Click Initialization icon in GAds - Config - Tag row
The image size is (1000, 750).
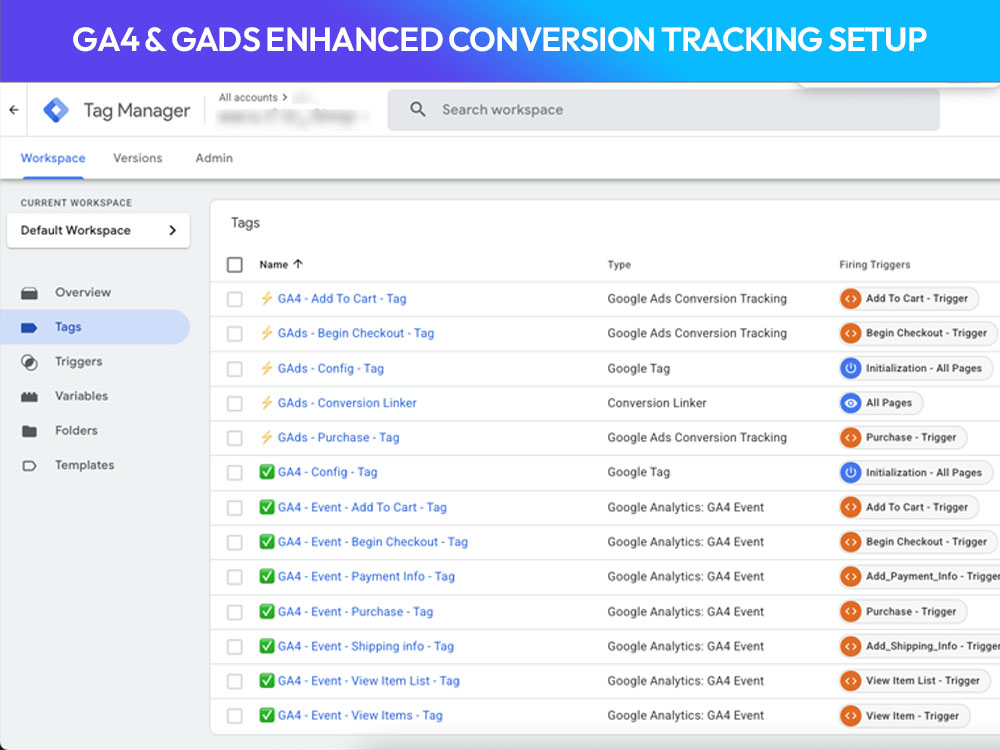pos(851,368)
